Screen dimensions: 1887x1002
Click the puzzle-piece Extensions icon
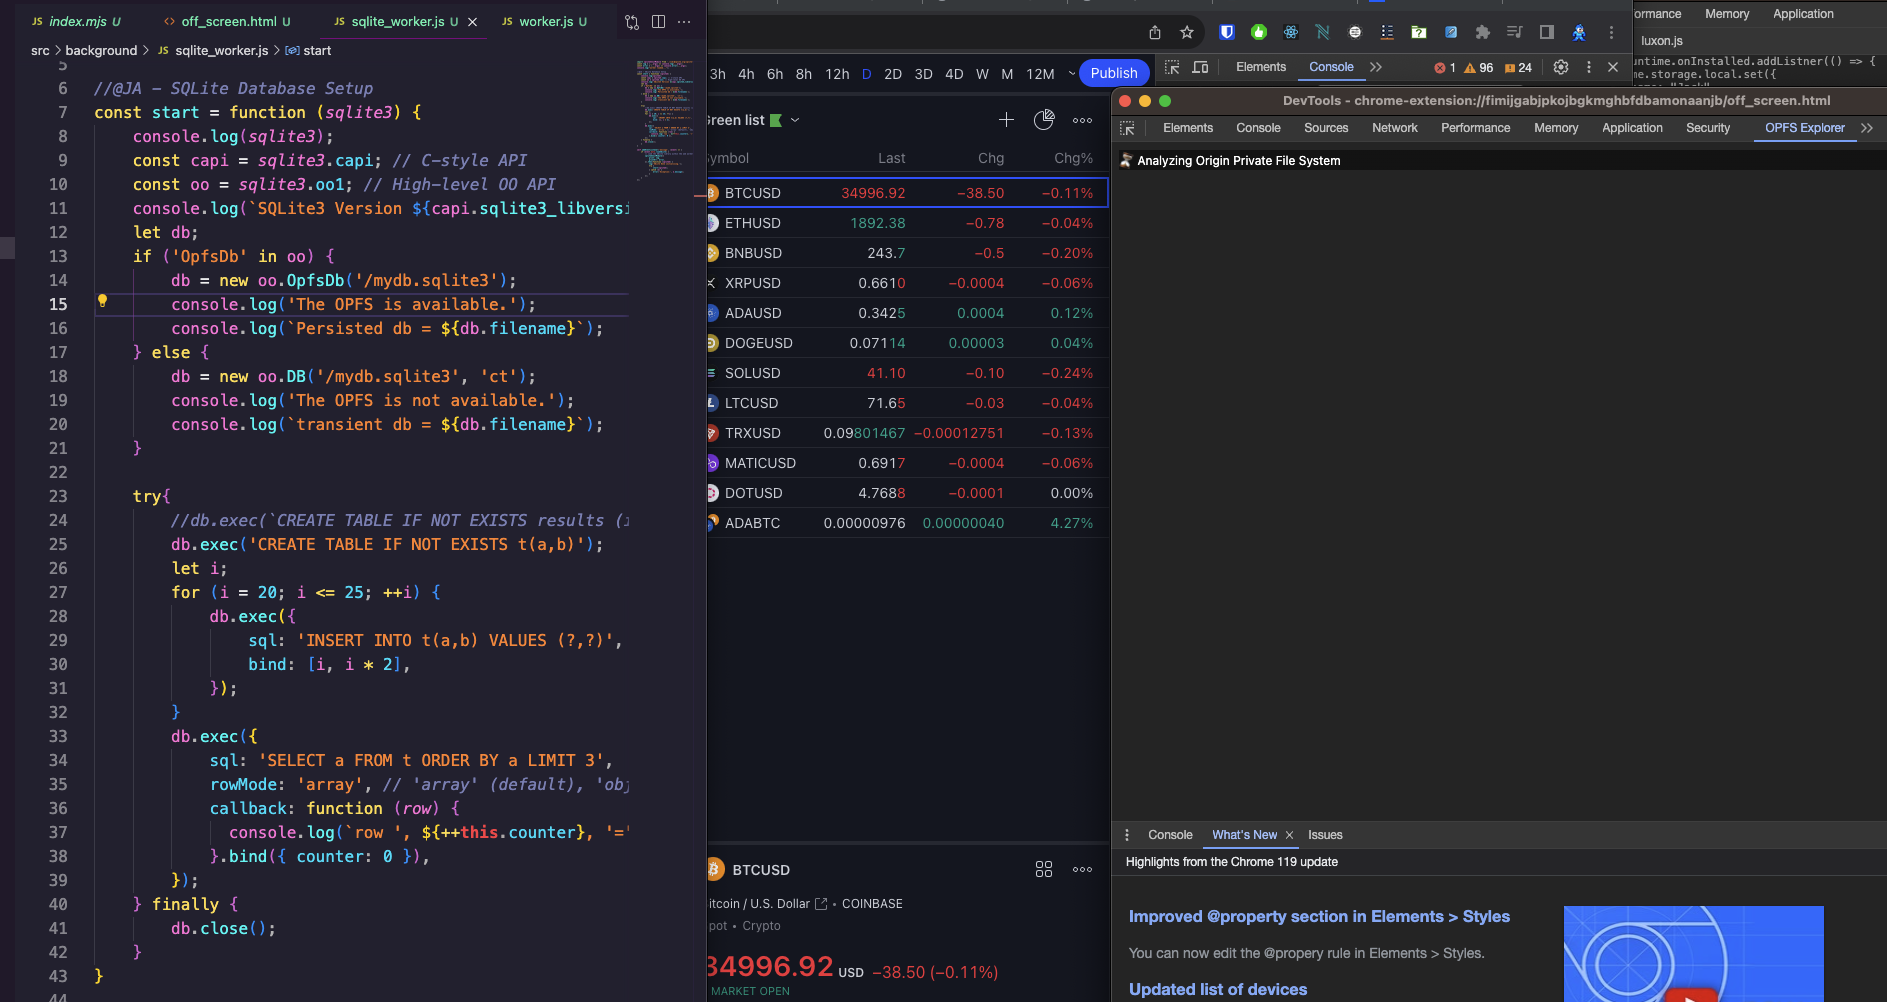tap(1483, 32)
